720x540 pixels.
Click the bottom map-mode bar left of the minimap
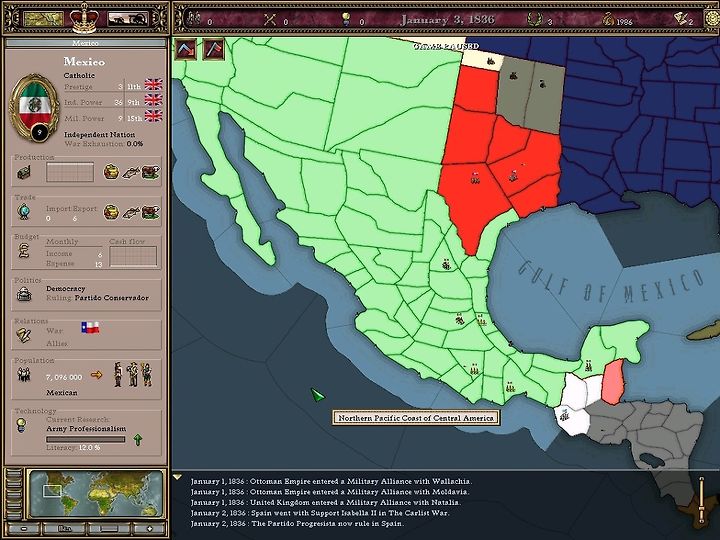[14, 514]
